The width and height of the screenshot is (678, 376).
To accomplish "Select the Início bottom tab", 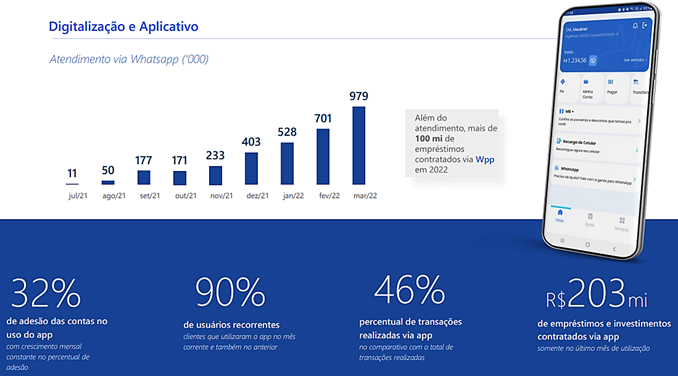I will 560,216.
